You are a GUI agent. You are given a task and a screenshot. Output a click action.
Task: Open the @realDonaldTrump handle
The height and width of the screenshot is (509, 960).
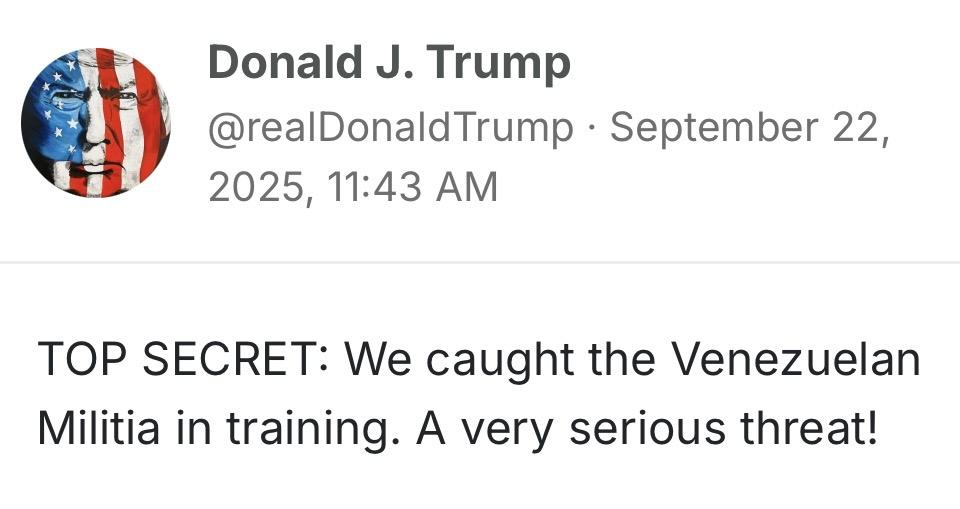390,127
